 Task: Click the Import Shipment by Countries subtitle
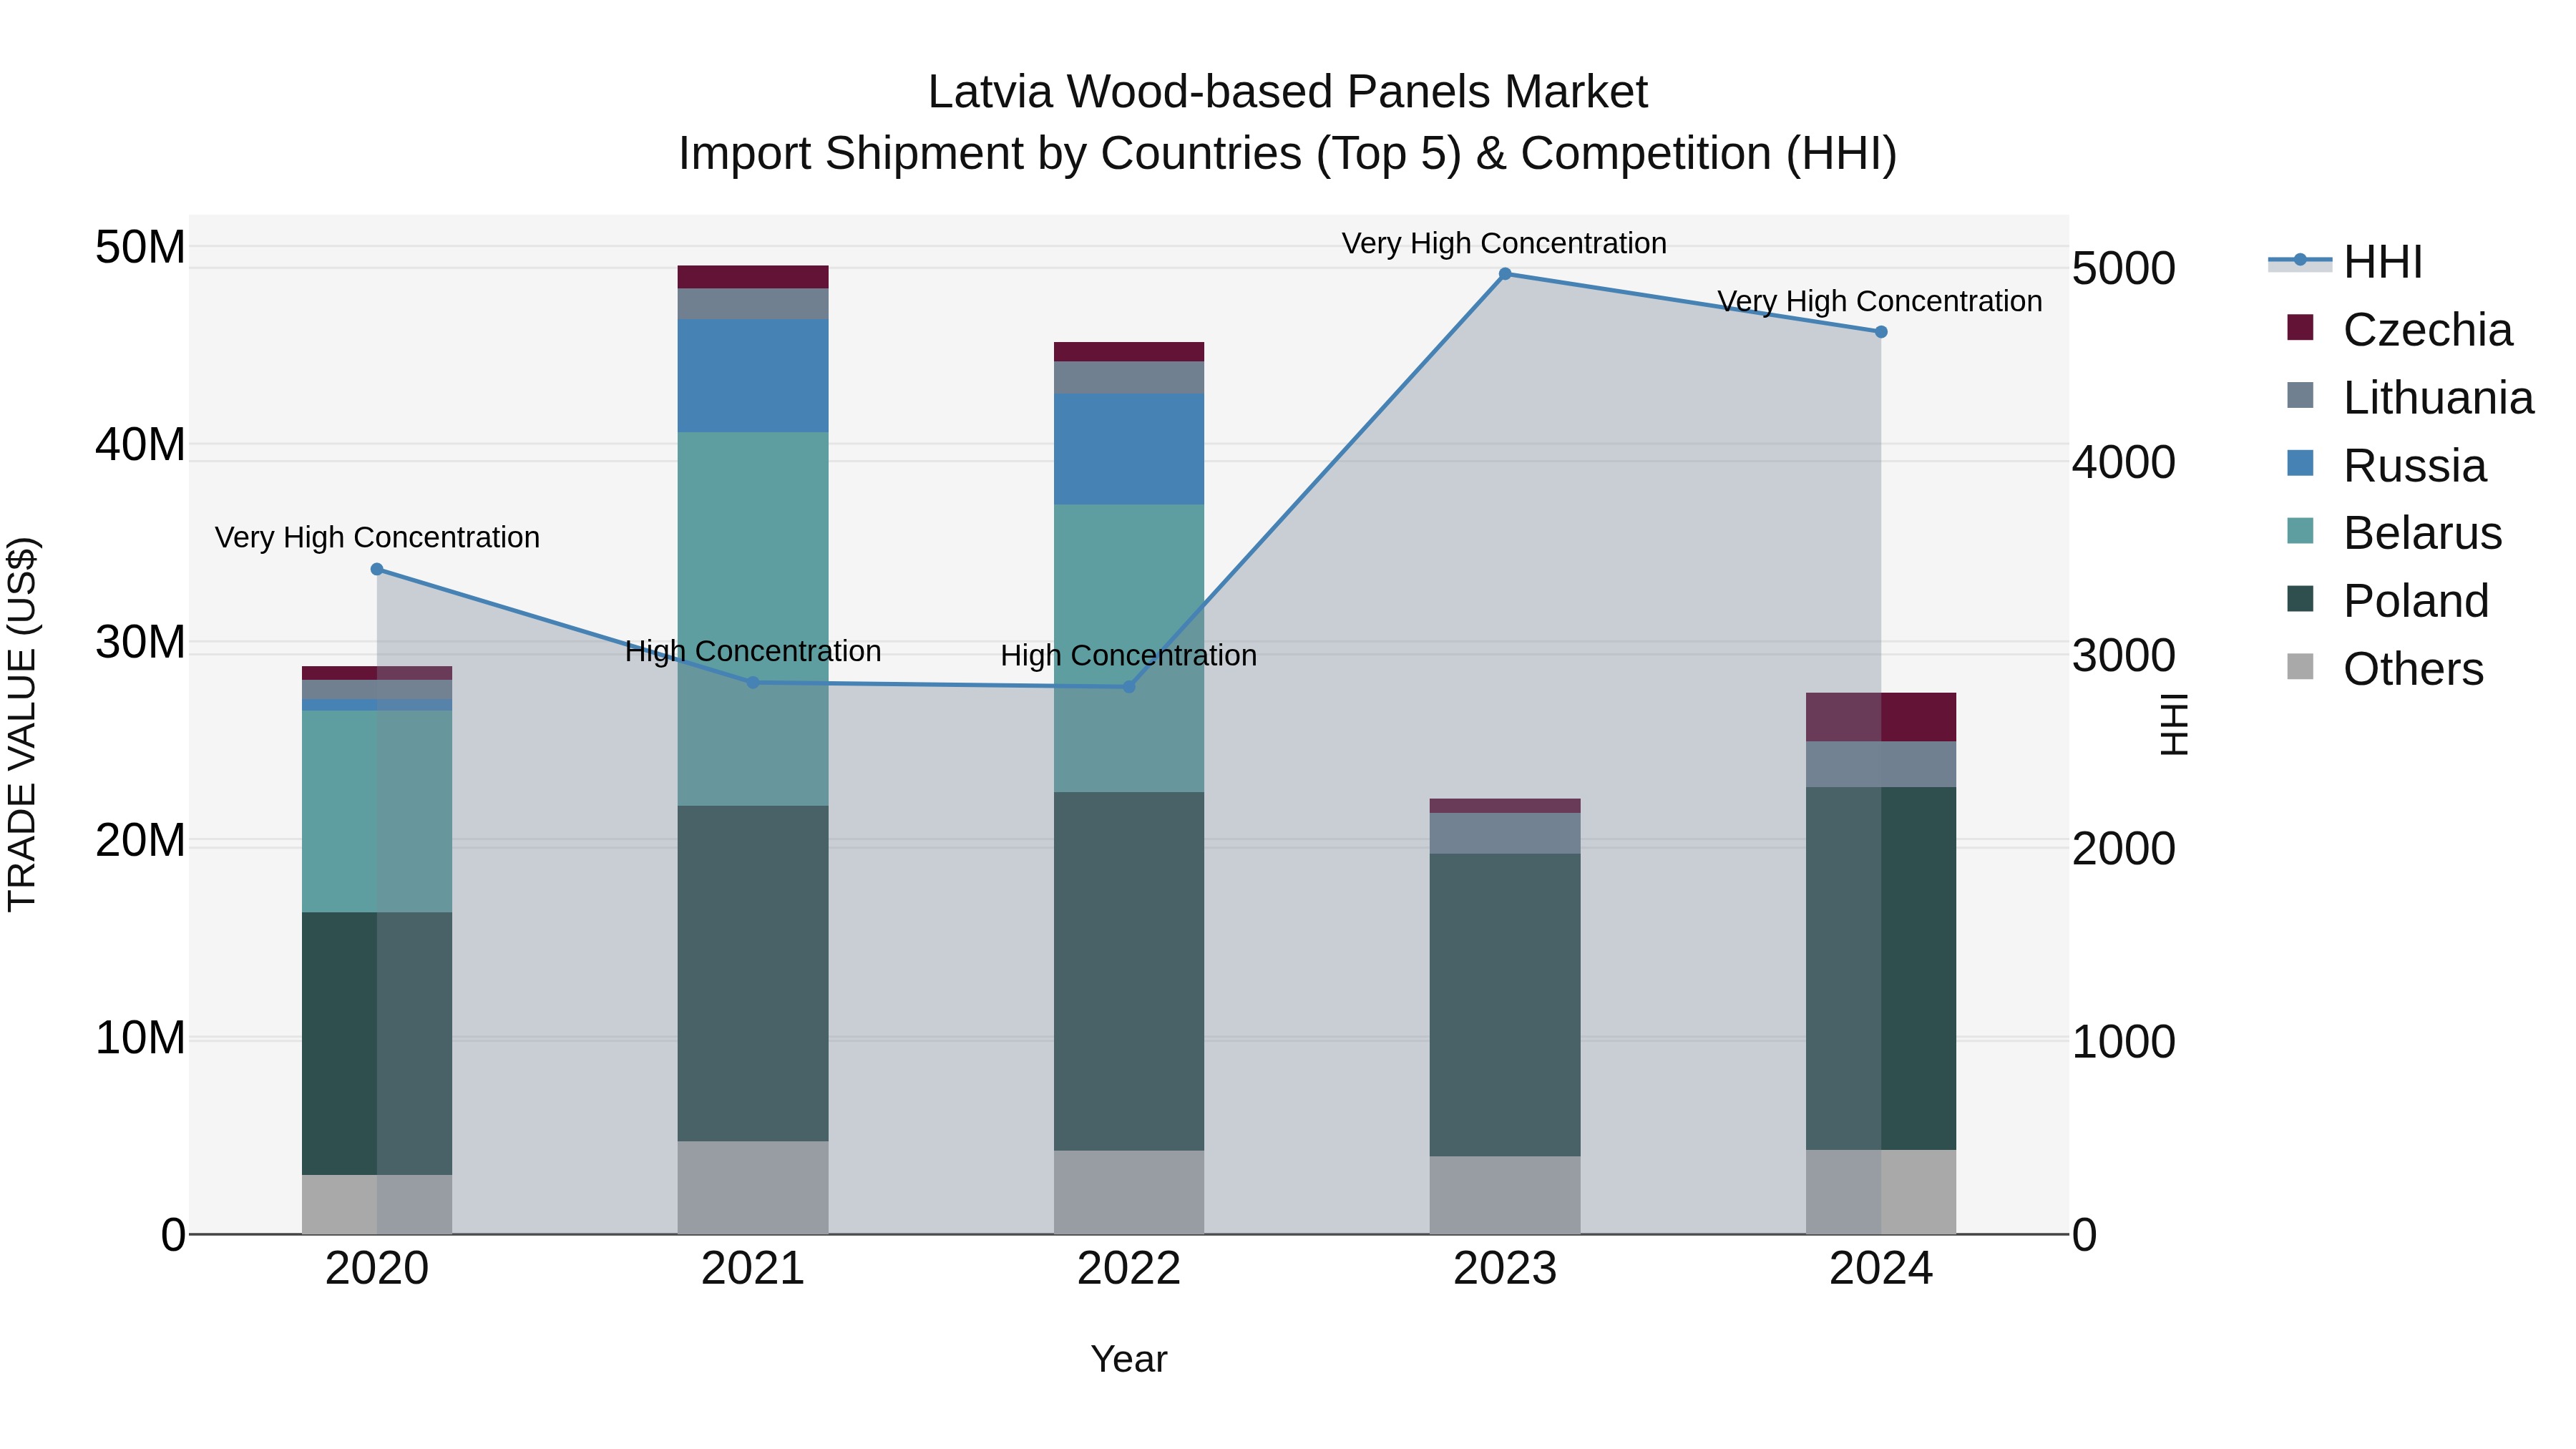(x=1288, y=154)
